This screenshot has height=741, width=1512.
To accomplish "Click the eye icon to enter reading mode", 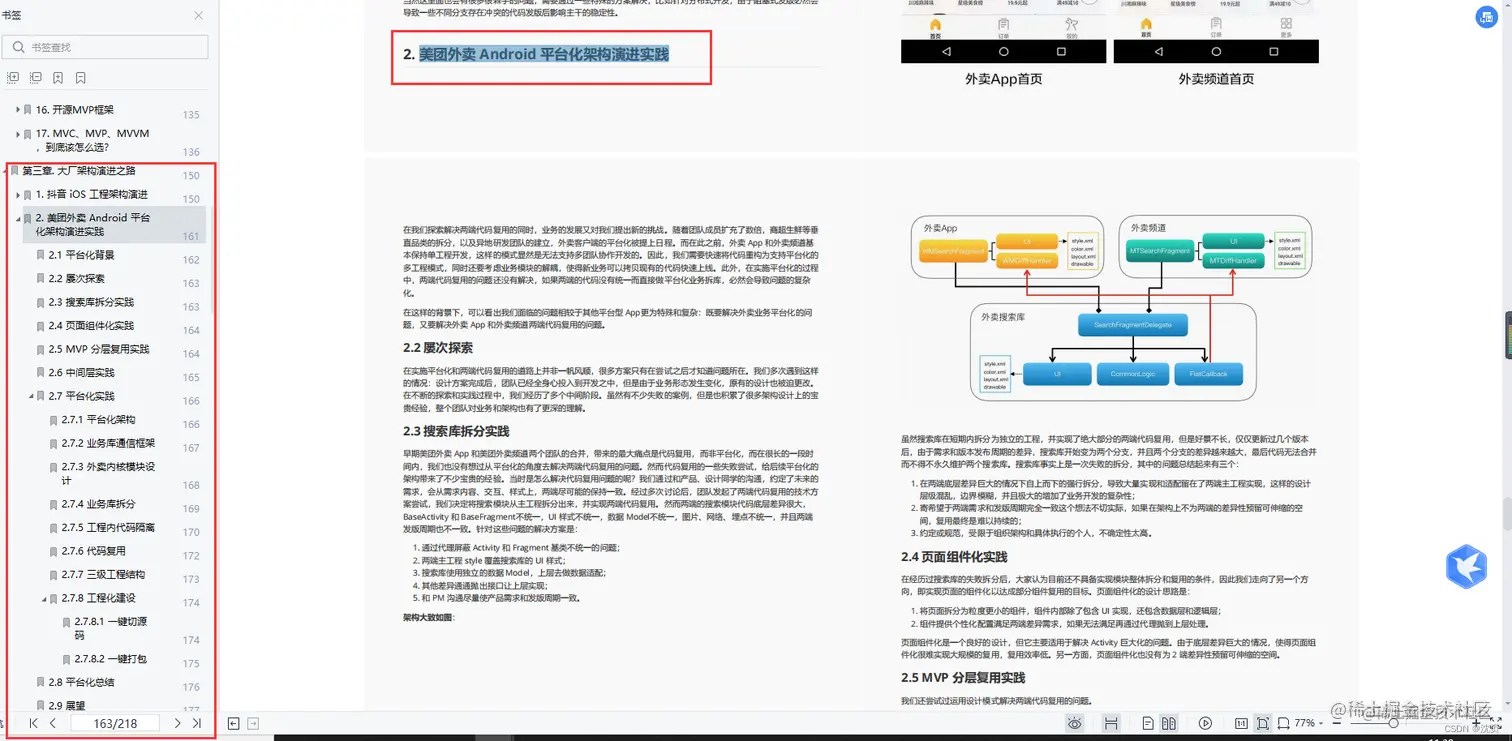I will click(1075, 721).
